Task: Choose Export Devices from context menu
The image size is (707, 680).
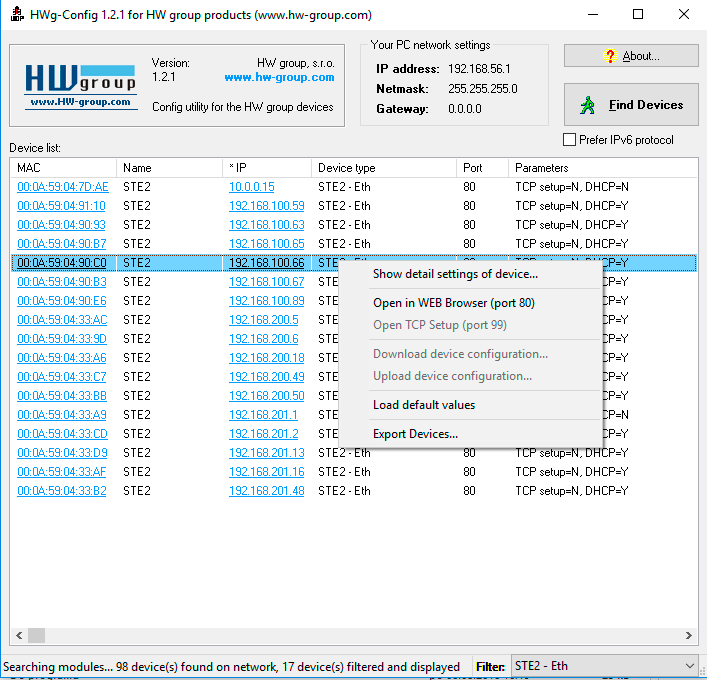Action: pyautogui.click(x=415, y=434)
